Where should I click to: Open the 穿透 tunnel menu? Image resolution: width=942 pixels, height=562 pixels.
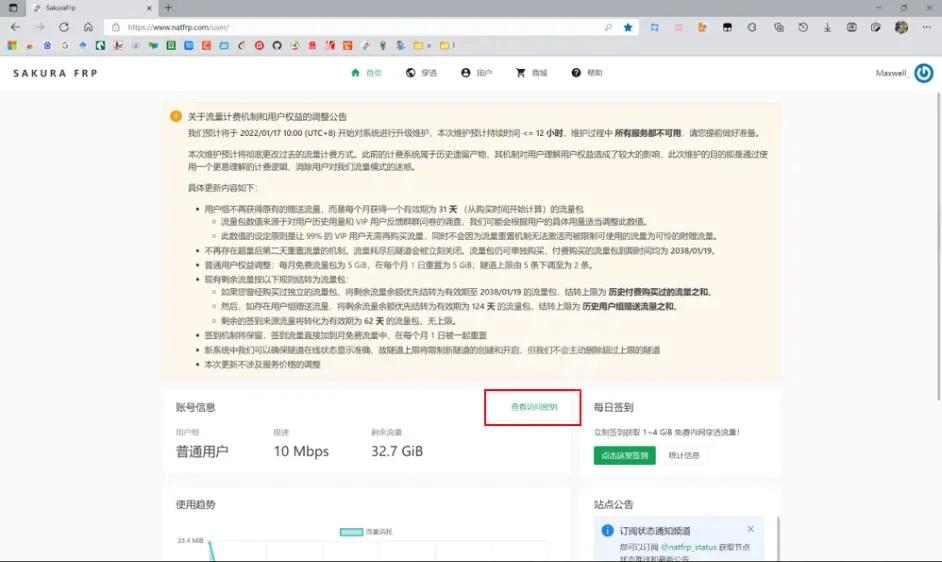point(421,73)
